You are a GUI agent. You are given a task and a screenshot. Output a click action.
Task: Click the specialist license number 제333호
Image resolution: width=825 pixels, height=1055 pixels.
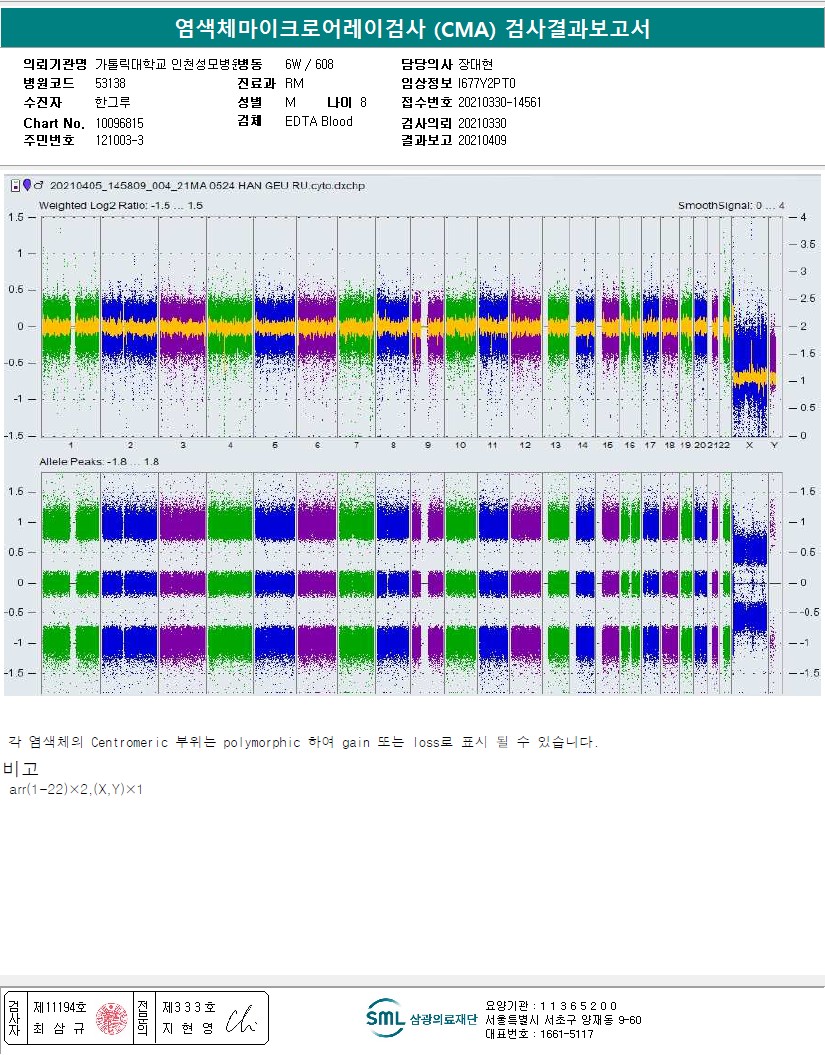[x=188, y=1007]
